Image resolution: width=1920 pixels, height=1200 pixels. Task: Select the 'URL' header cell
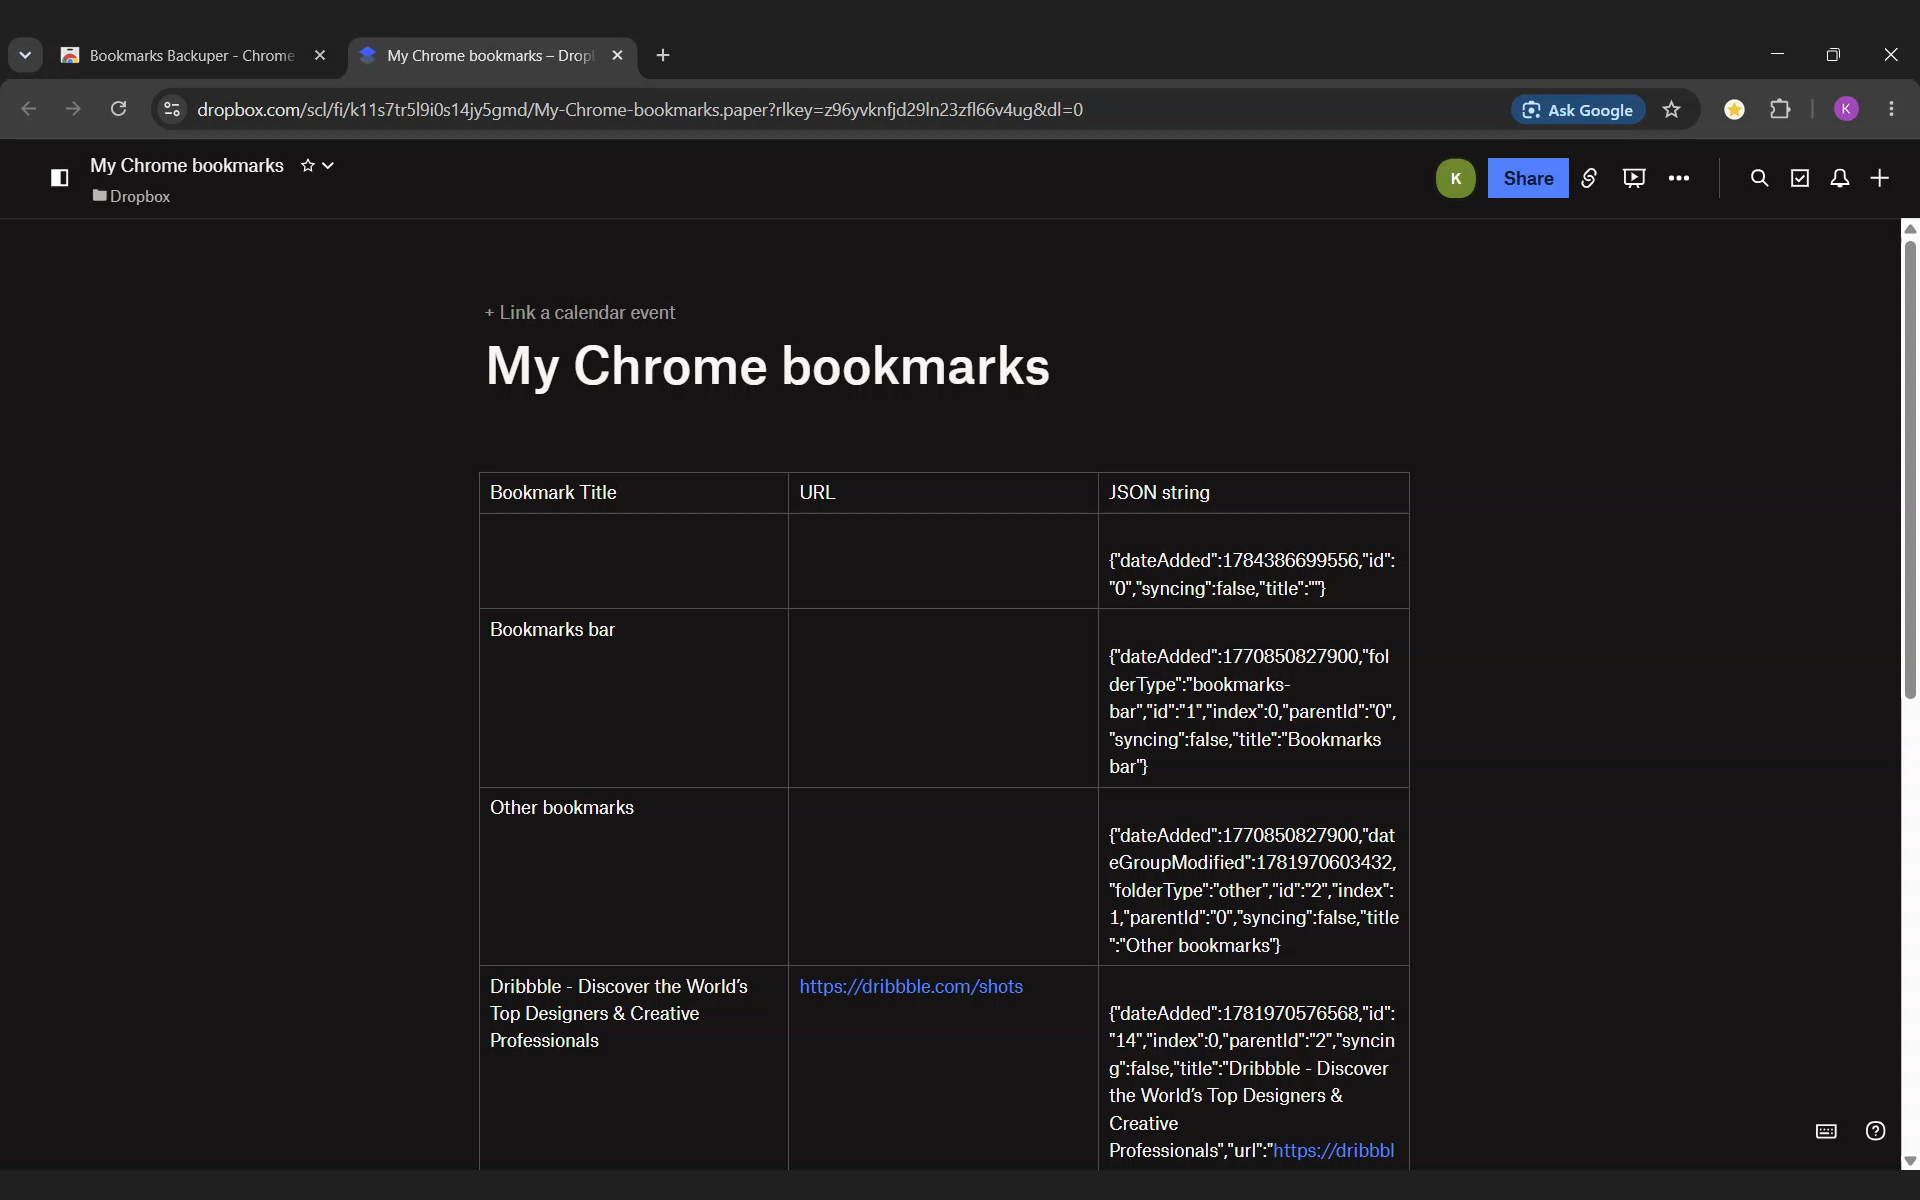943,493
